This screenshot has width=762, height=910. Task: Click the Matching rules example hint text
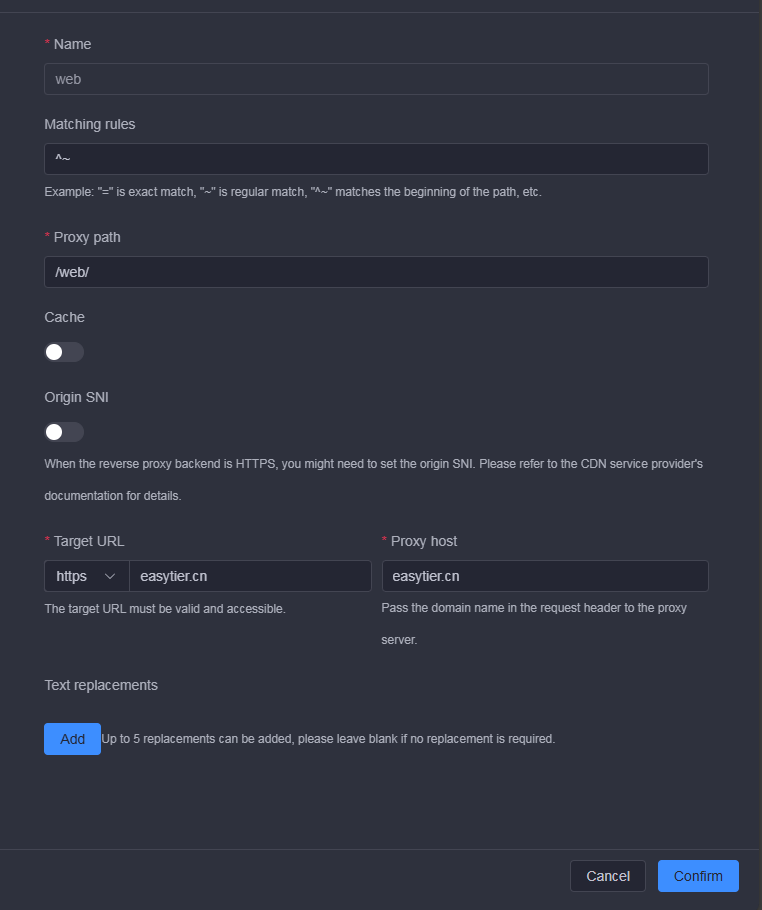click(293, 192)
